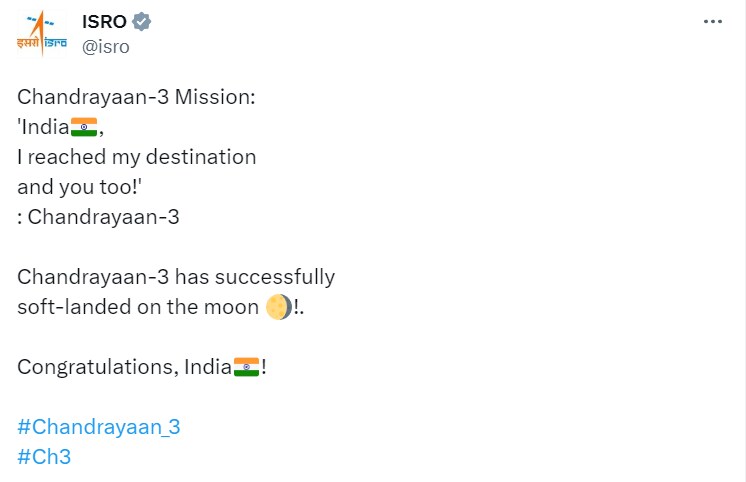The image size is (746, 482).
Task: Click the flag emoji after Congratulations, India
Action: 246,367
